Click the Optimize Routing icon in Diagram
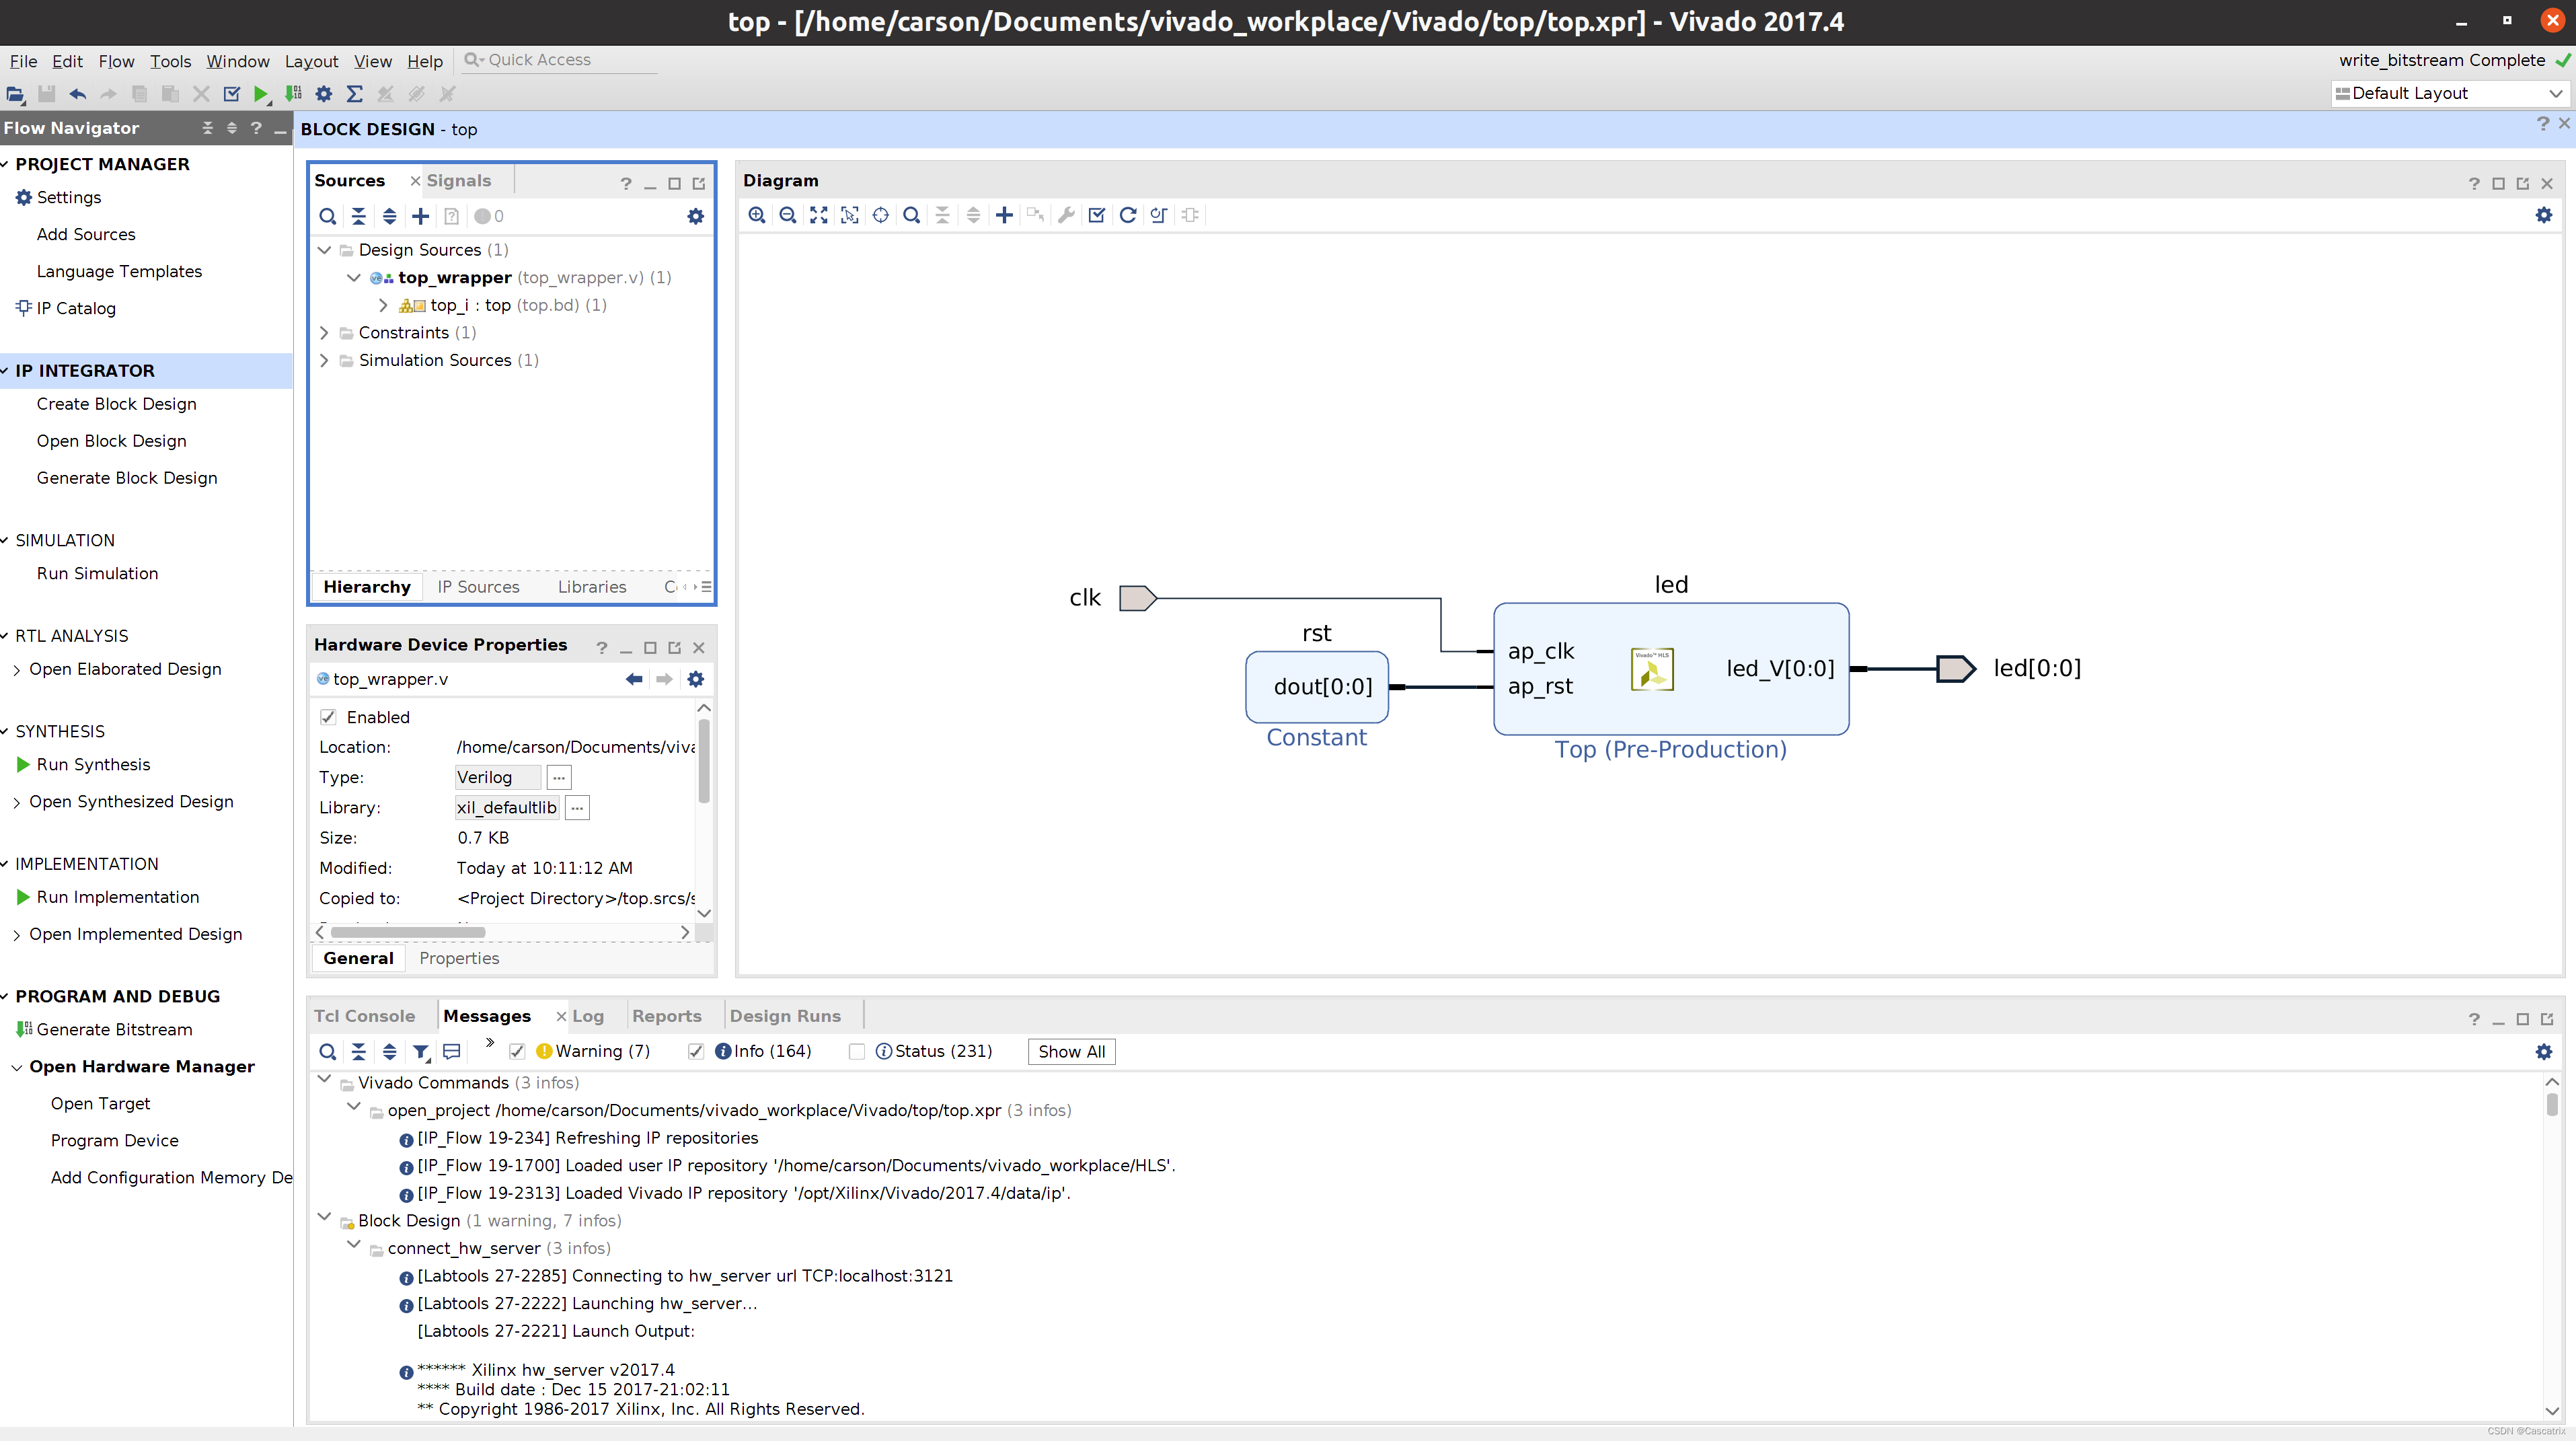 click(1159, 215)
